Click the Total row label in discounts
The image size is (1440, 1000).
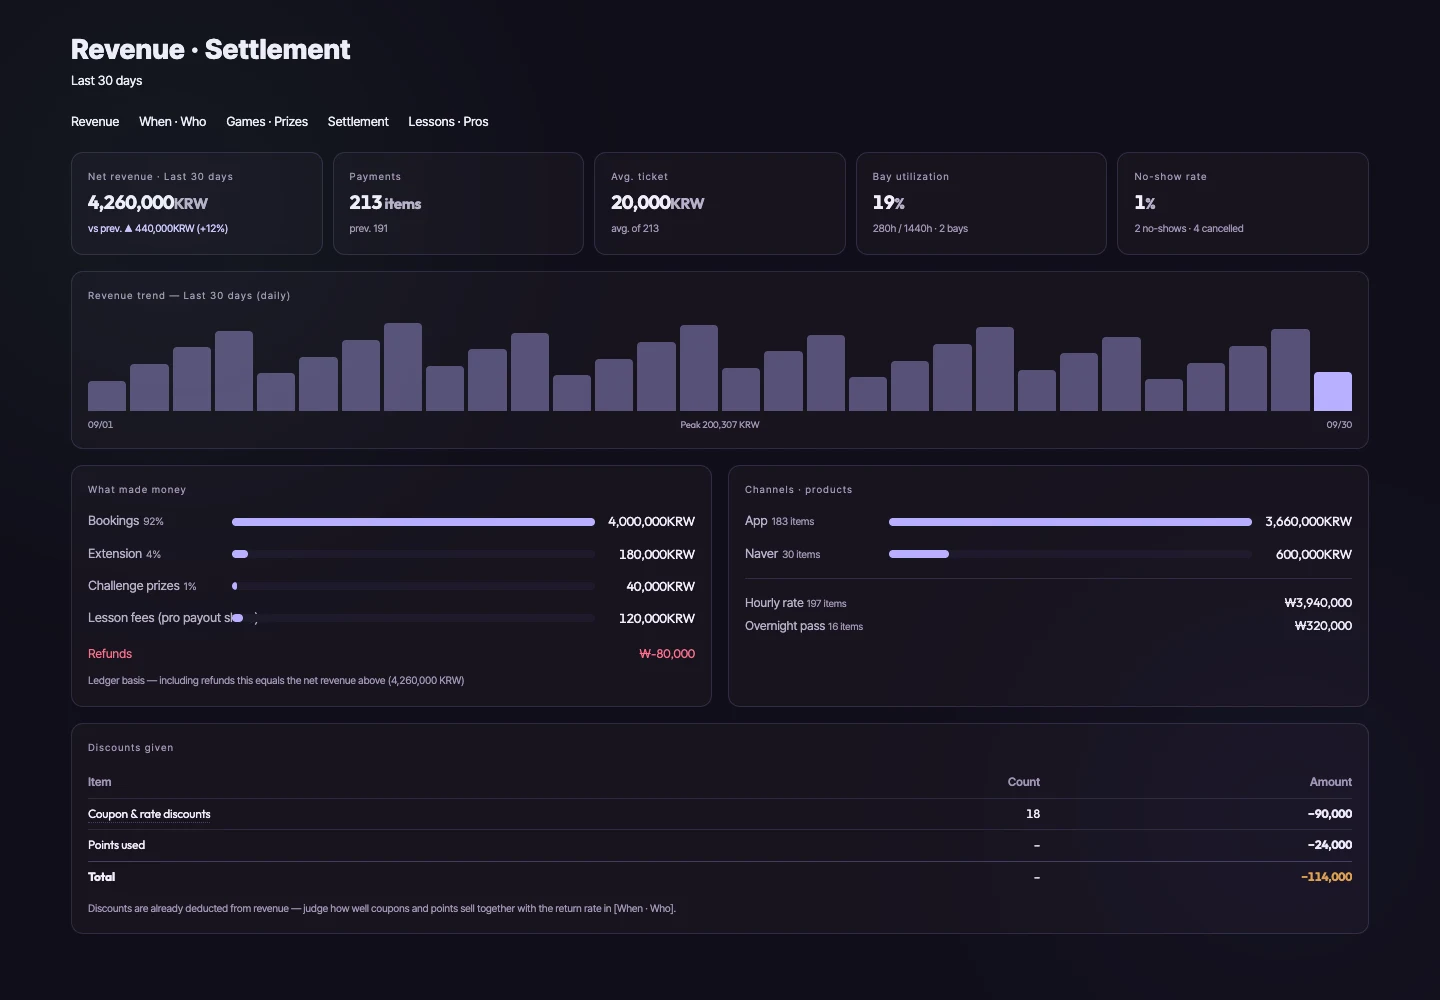pos(101,877)
